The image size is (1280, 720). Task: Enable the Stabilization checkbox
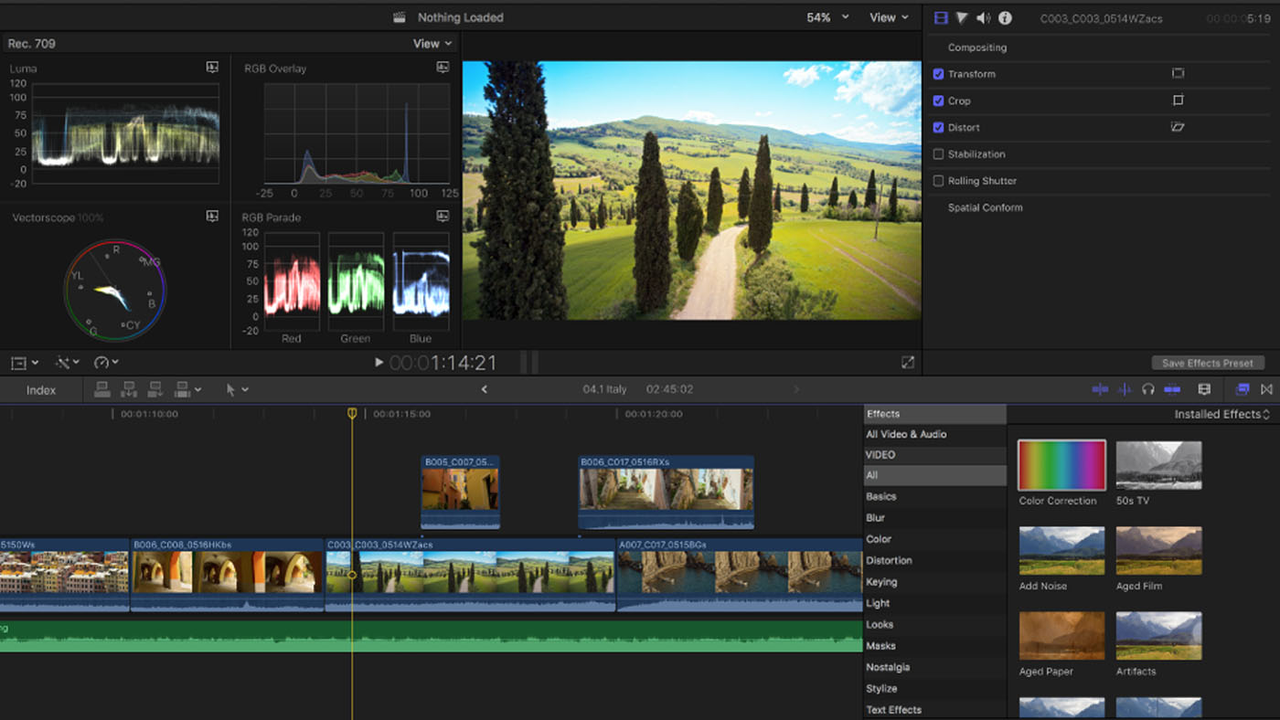click(937, 153)
